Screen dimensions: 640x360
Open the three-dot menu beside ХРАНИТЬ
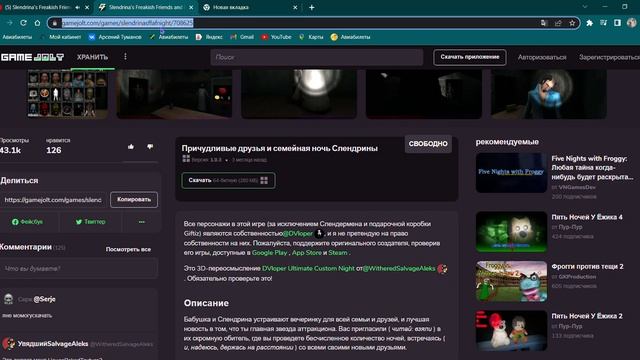[x=125, y=57]
